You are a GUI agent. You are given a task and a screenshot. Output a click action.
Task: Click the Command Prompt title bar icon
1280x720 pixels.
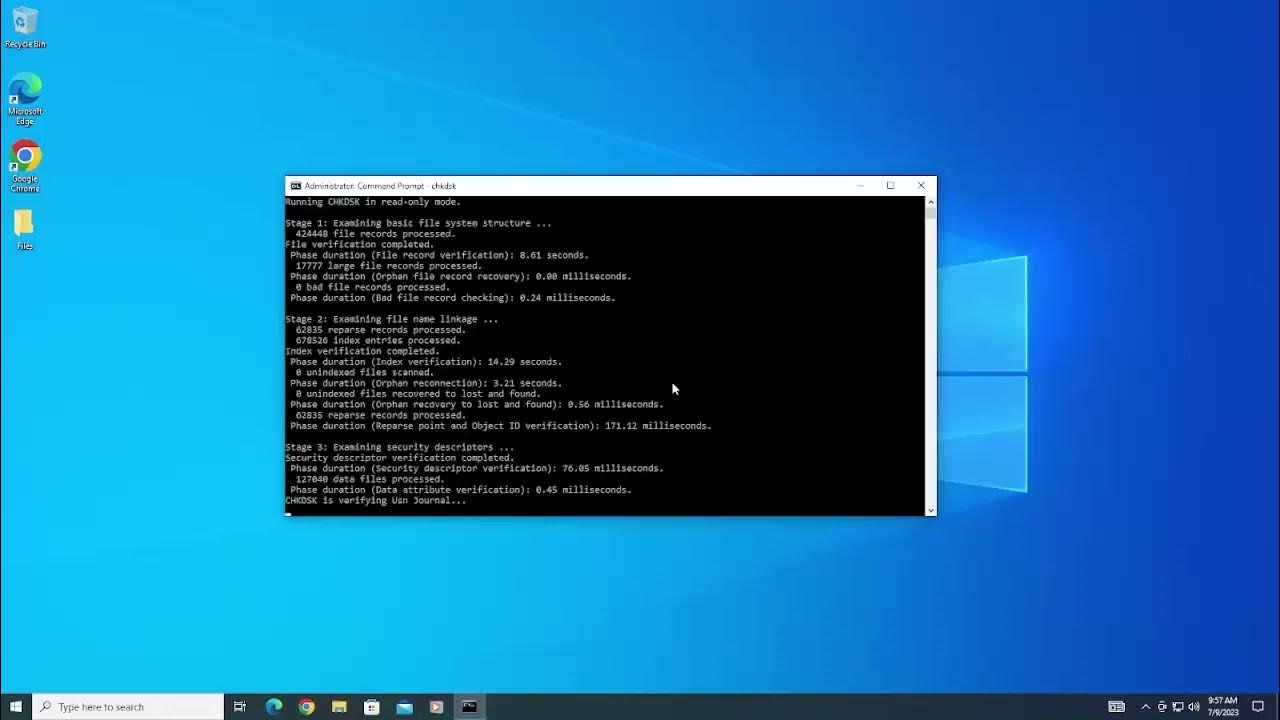click(295, 186)
